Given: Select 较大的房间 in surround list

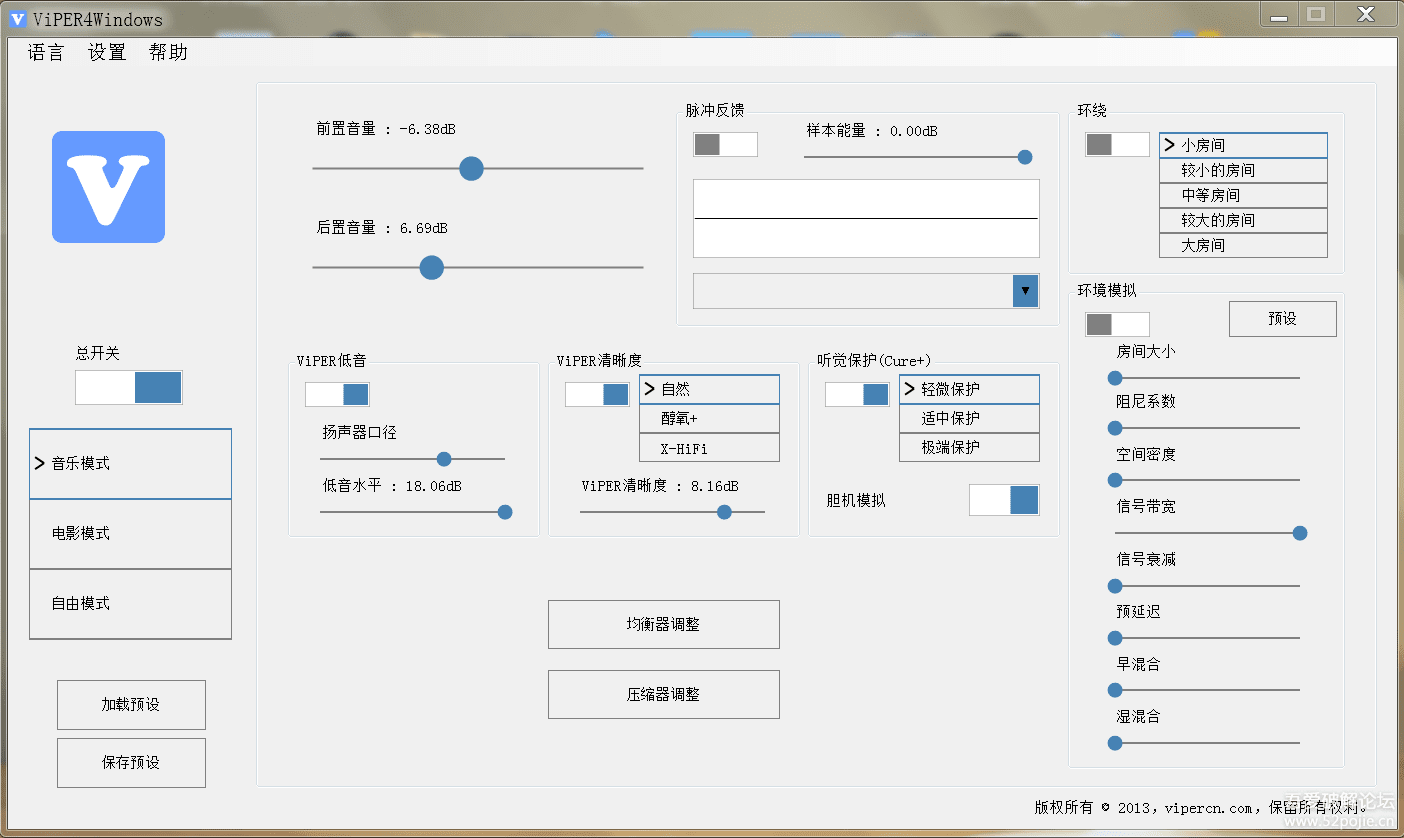Looking at the screenshot, I should pyautogui.click(x=1243, y=220).
